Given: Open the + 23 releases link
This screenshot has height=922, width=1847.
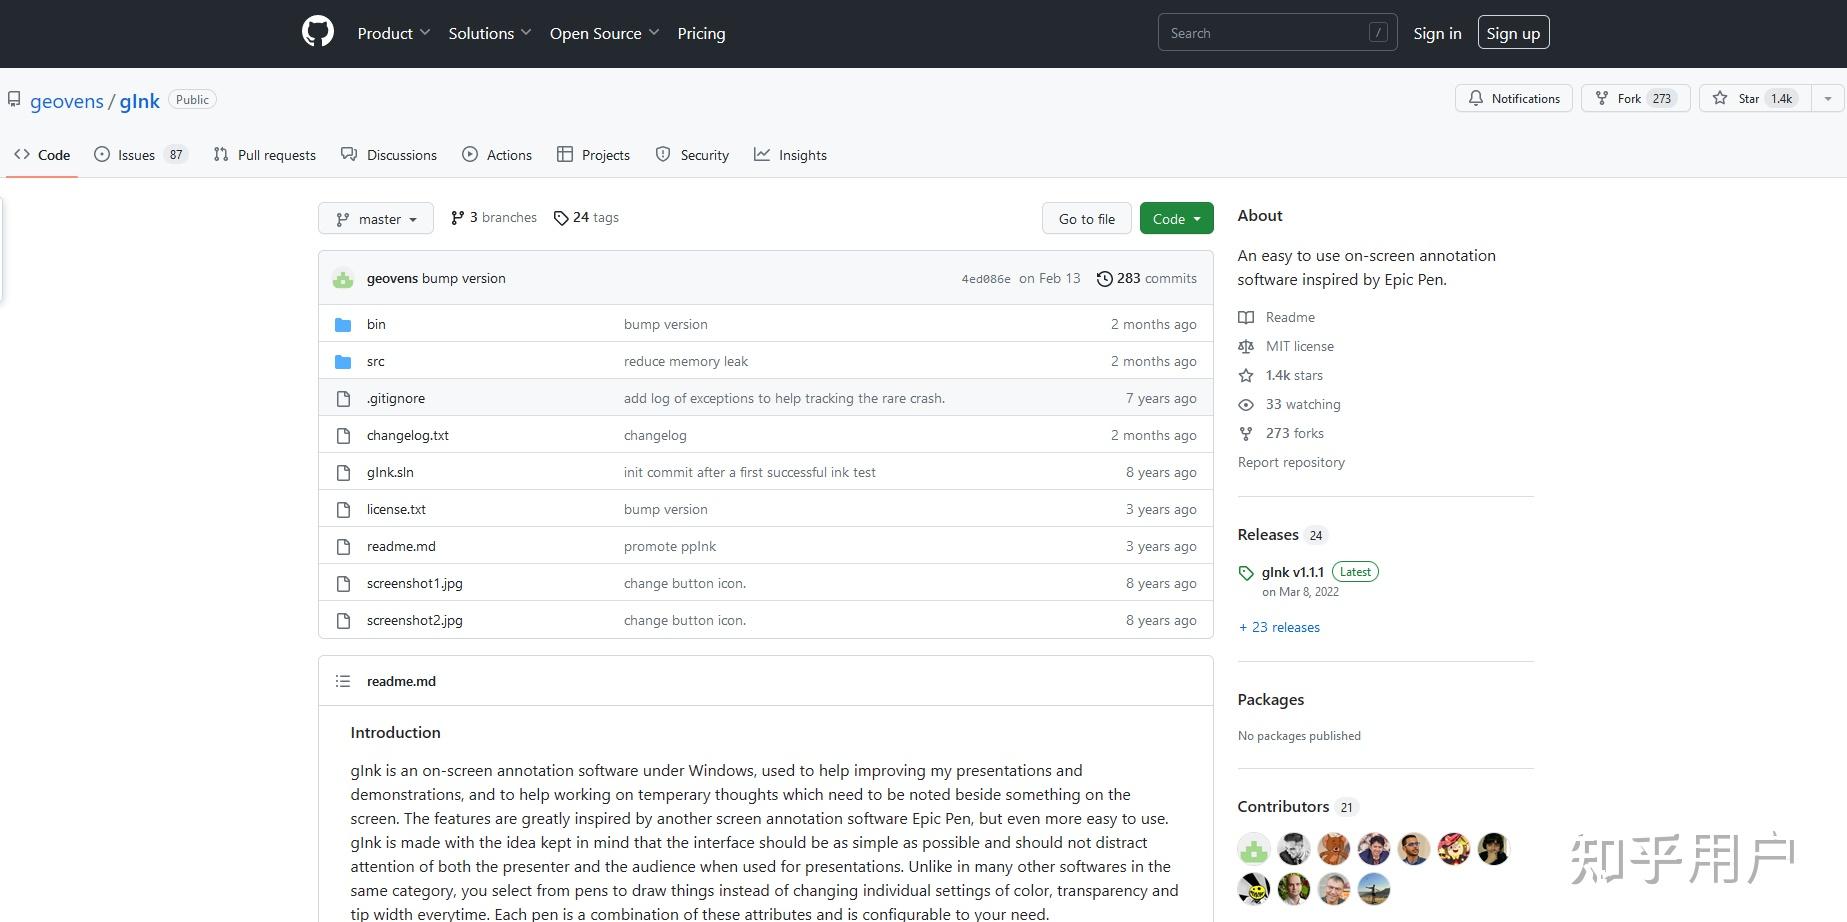Looking at the screenshot, I should (1279, 627).
